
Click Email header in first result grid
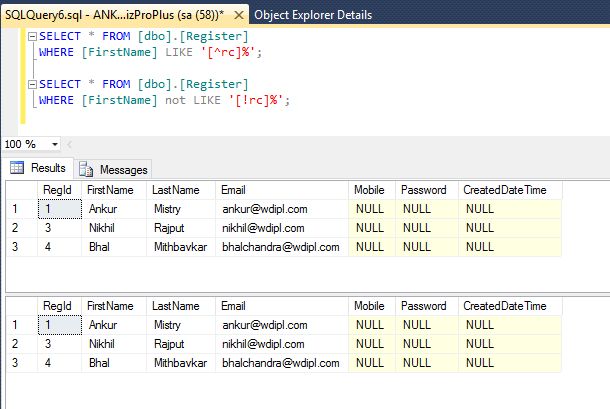point(282,190)
